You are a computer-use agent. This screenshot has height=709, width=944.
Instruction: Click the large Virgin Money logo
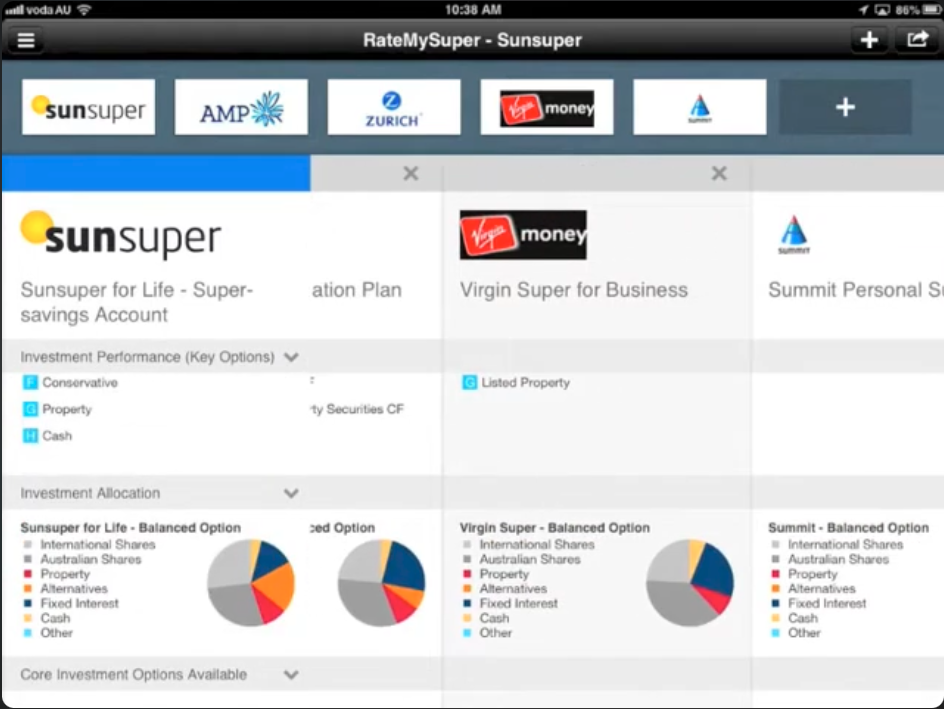click(x=523, y=235)
